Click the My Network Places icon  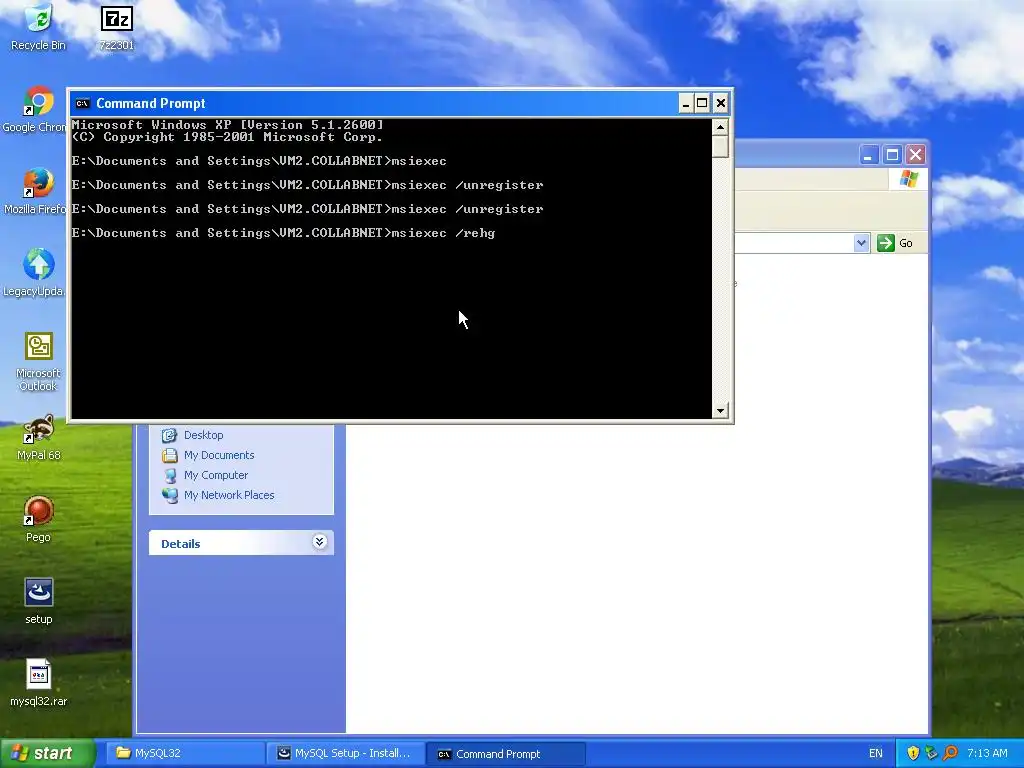(x=170, y=495)
